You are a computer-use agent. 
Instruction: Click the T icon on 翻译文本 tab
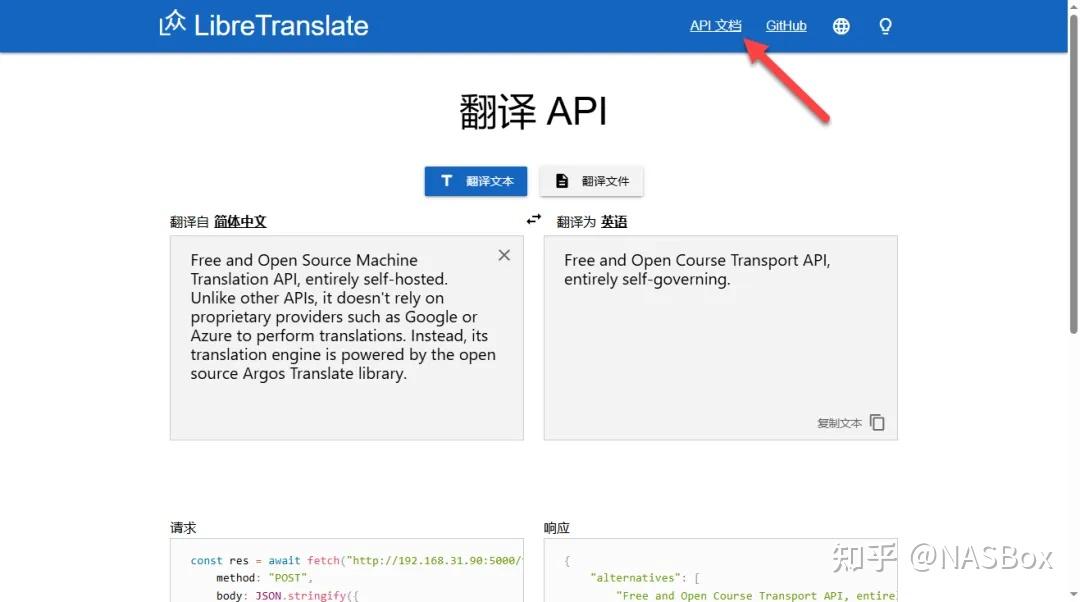coord(447,181)
